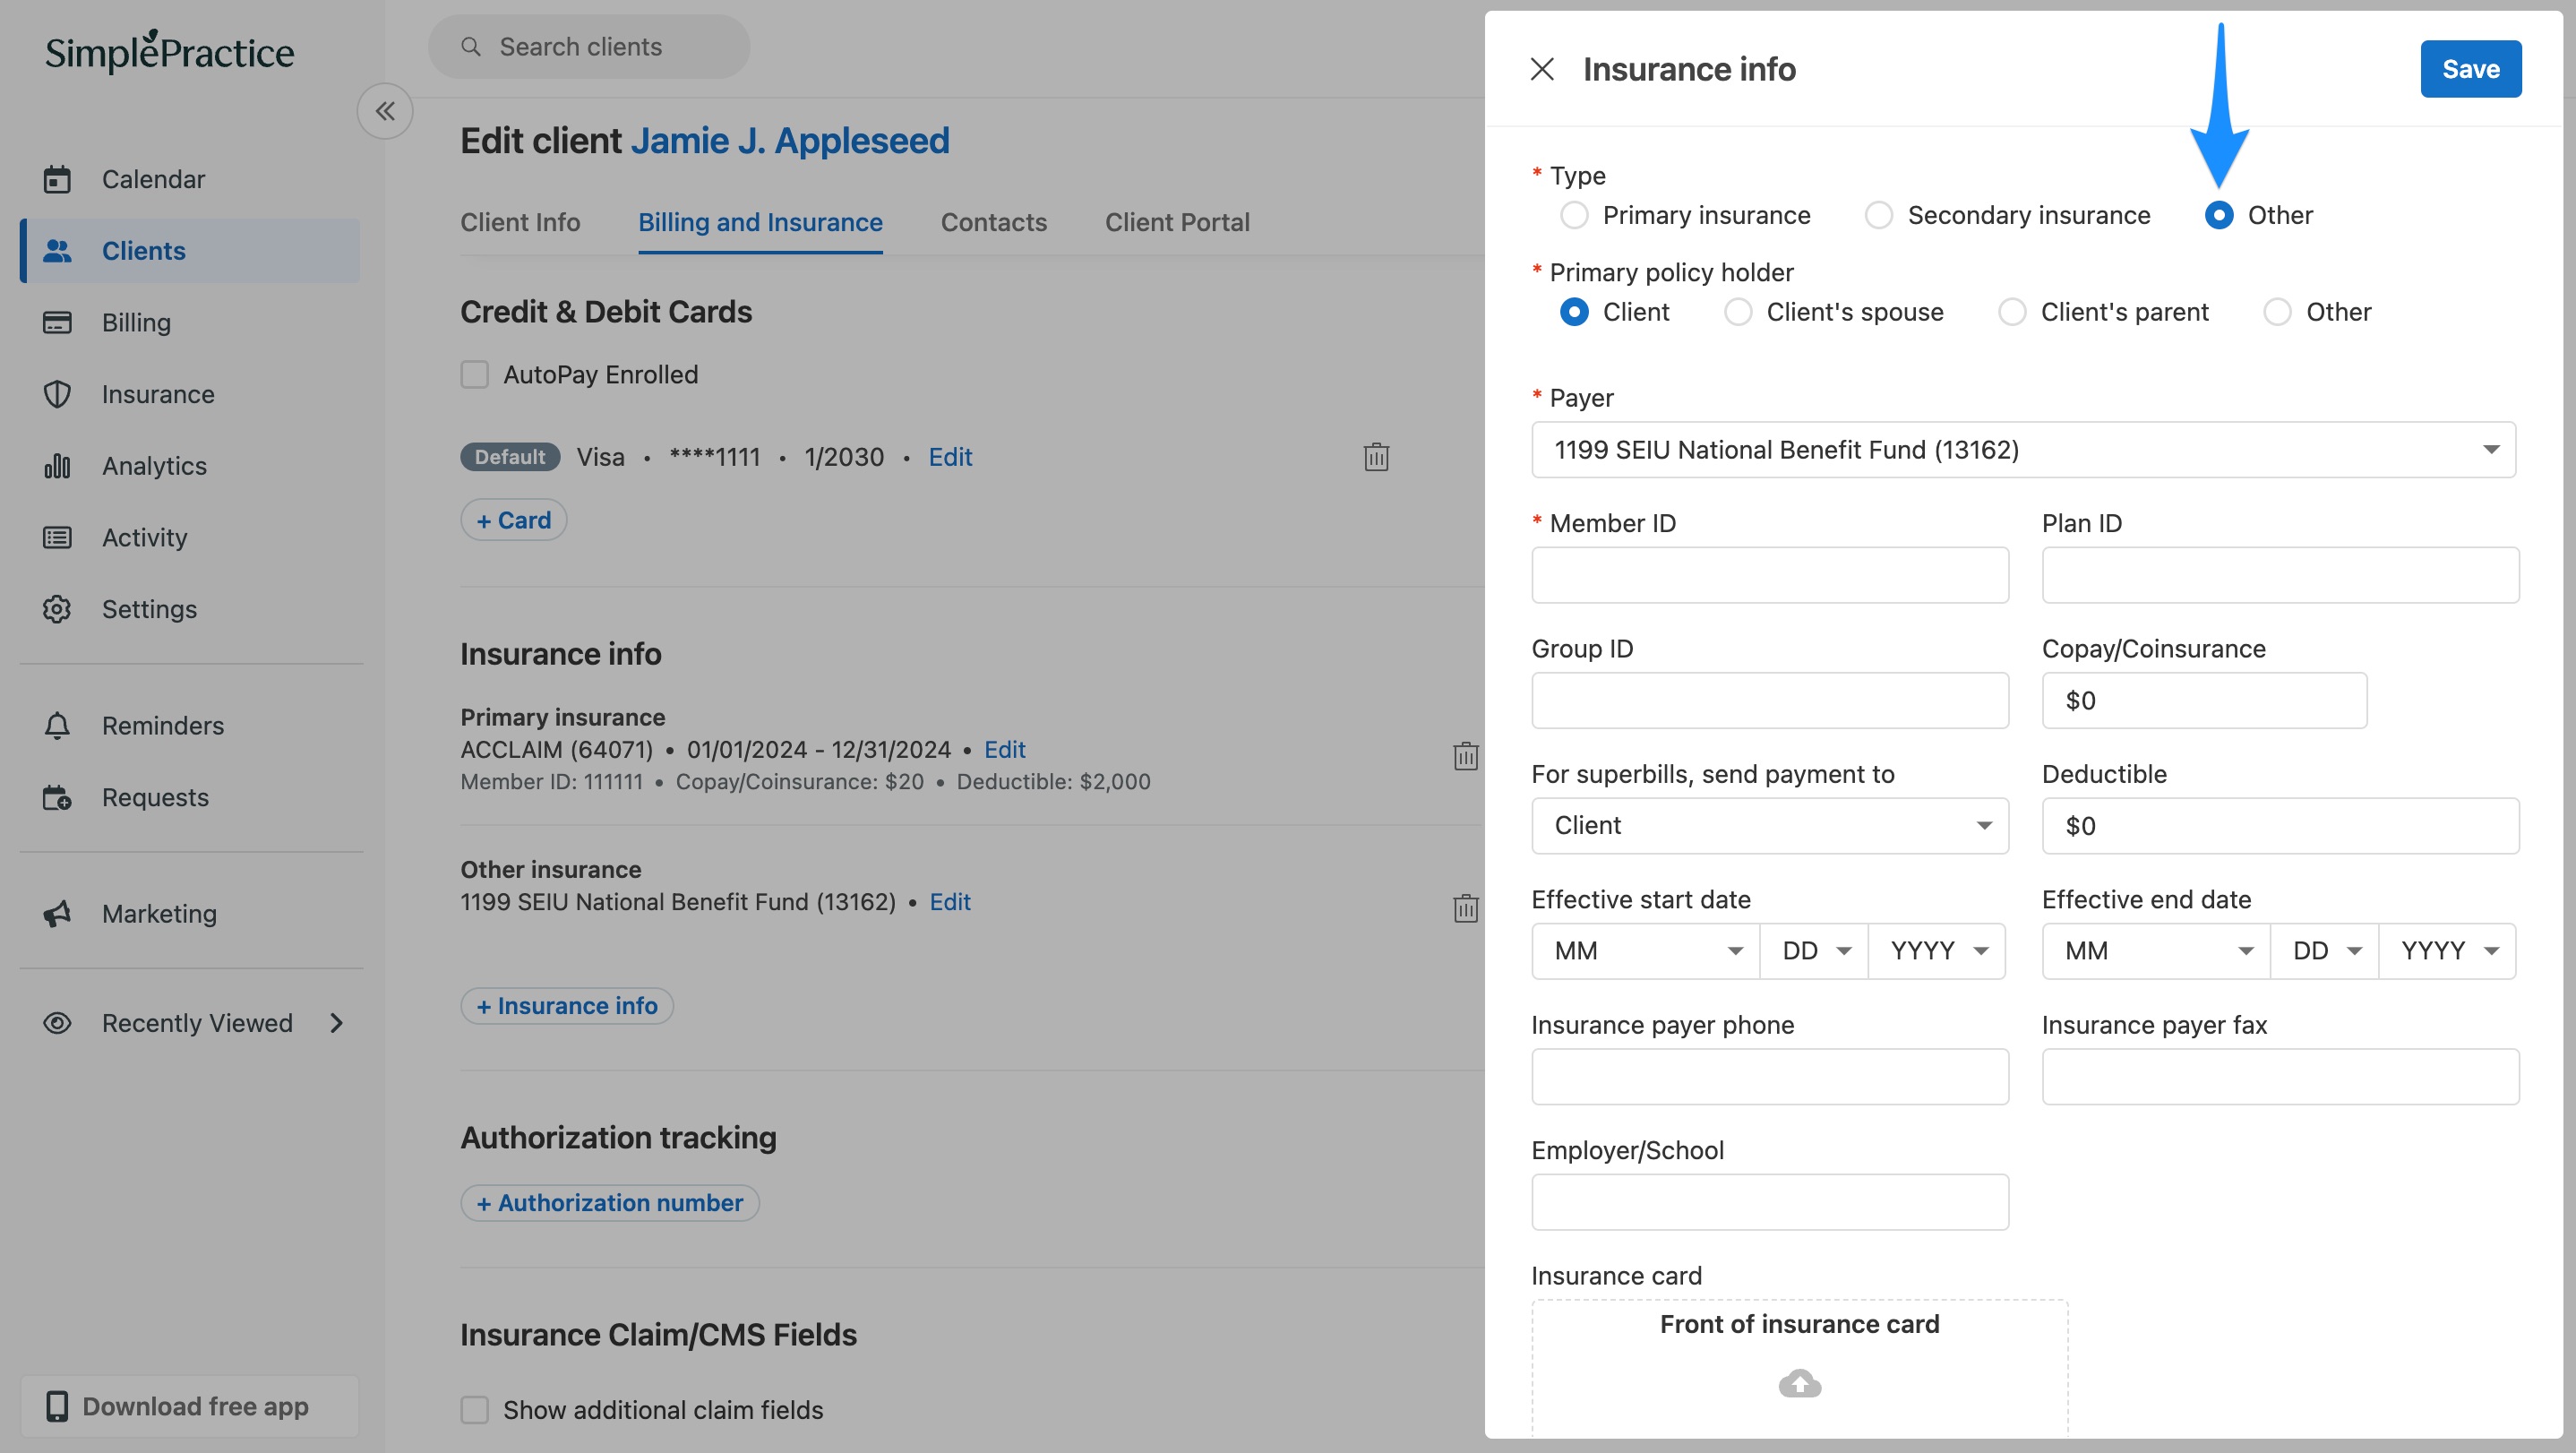The image size is (2576, 1453).
Task: Delete the 1199 SEIU other insurance entry
Action: click(1465, 908)
